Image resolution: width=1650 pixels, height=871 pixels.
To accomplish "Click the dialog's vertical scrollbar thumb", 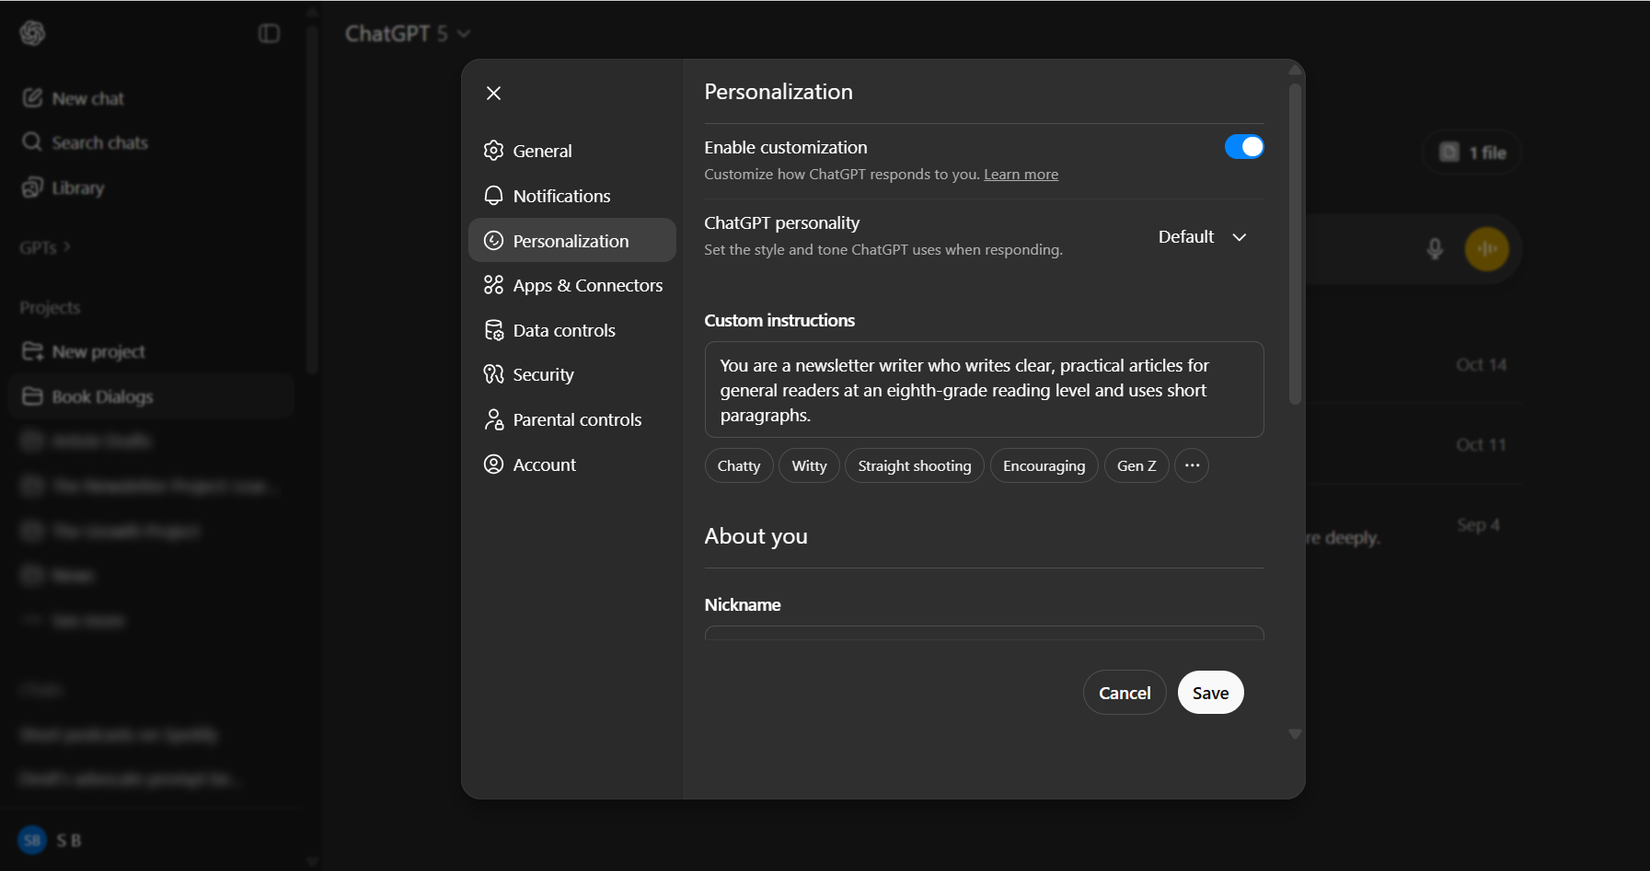I will tap(1295, 244).
